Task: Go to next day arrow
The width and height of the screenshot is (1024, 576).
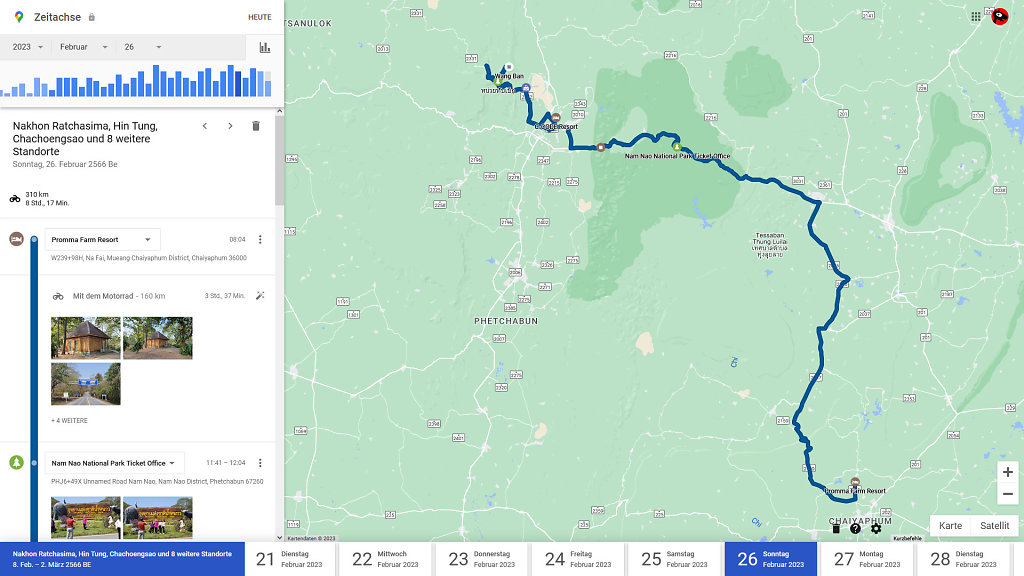Action: click(x=230, y=126)
